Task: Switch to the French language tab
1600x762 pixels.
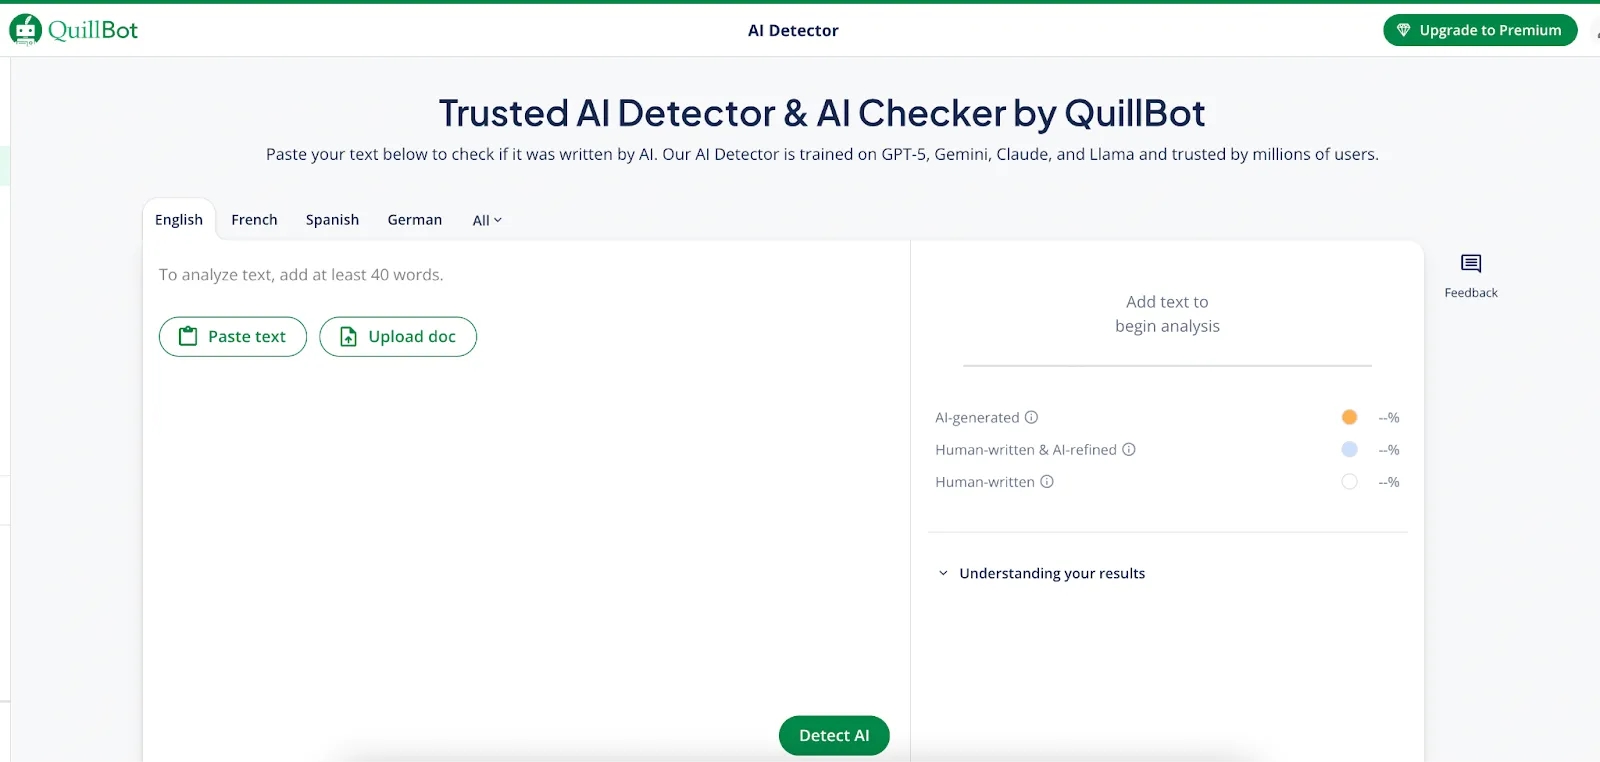Action: click(x=254, y=220)
